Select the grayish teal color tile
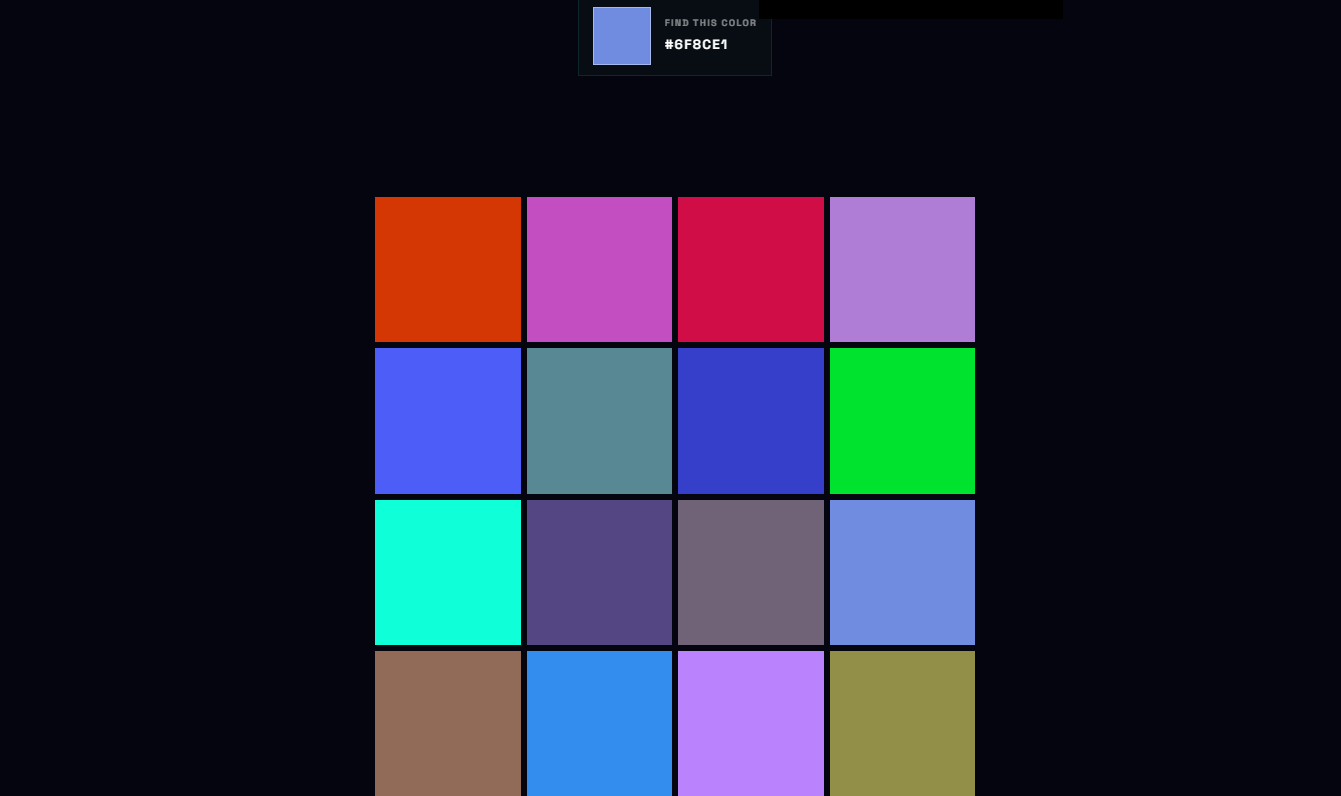Image resolution: width=1341 pixels, height=796 pixels. click(599, 421)
